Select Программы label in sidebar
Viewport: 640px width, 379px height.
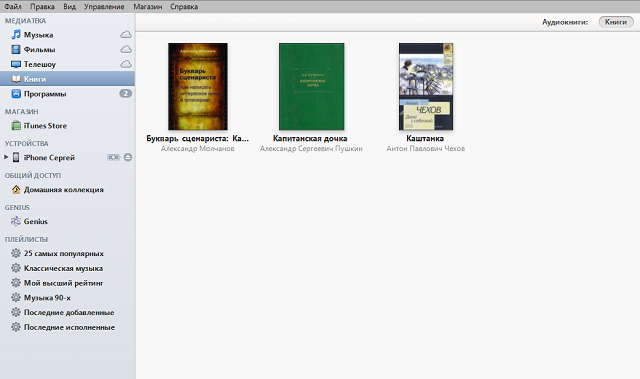point(45,94)
